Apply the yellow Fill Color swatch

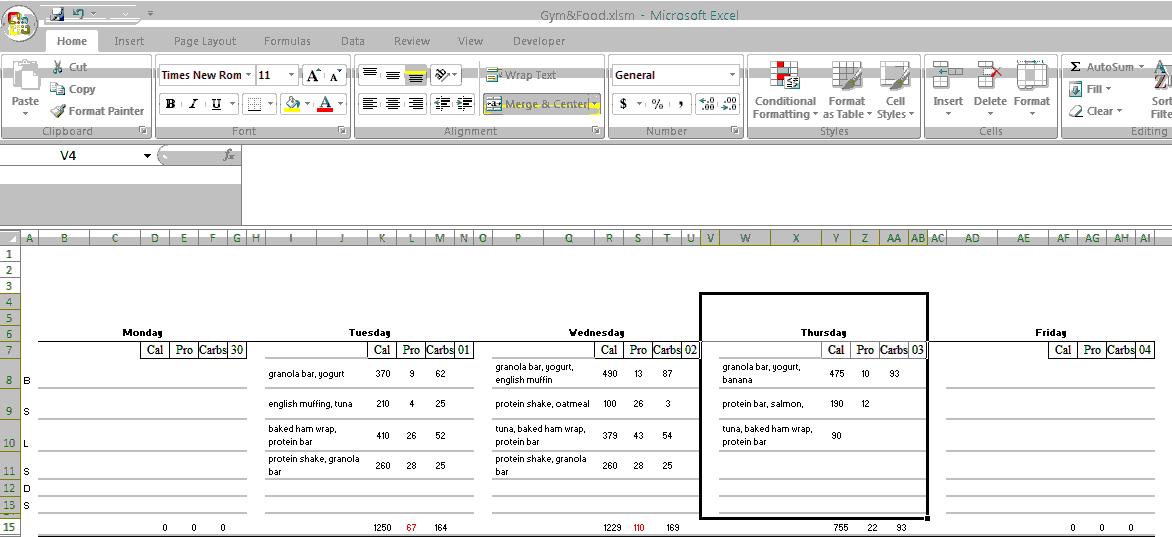point(292,104)
